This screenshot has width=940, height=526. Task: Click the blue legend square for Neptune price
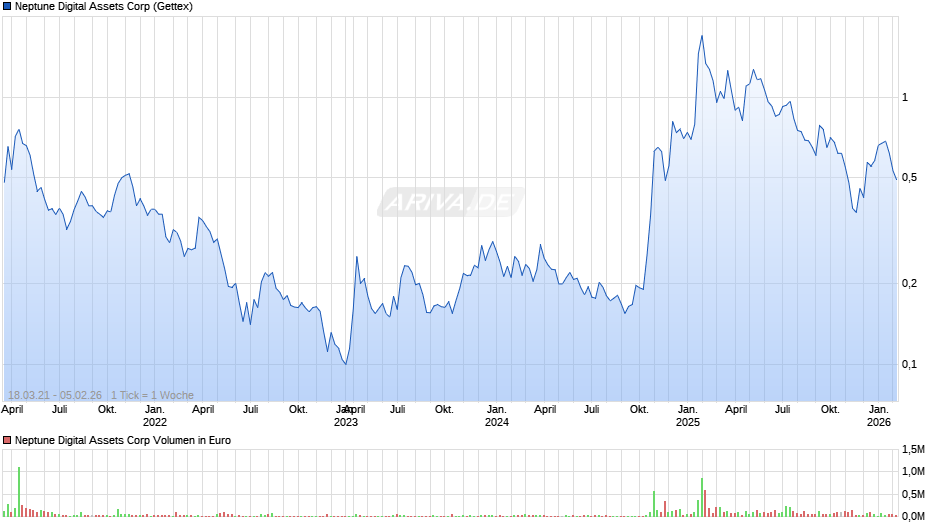[x=7, y=7]
